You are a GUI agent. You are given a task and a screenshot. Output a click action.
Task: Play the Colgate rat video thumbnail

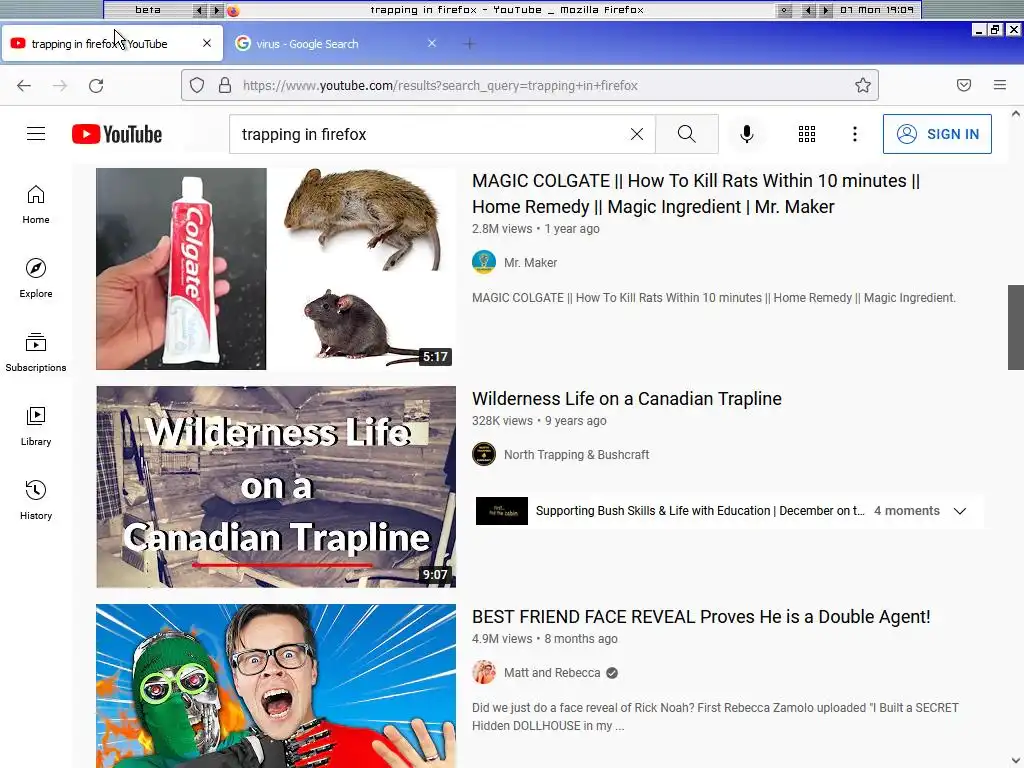(276, 269)
